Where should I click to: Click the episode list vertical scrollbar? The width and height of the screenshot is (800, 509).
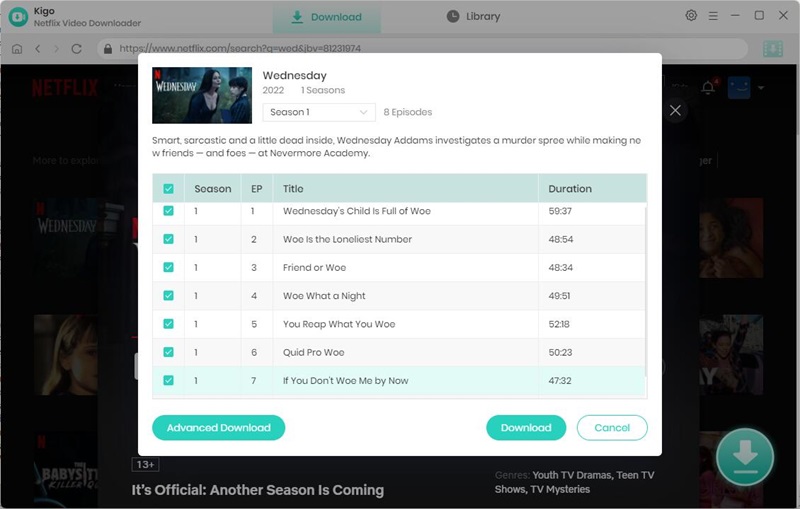pyautogui.click(x=645, y=291)
